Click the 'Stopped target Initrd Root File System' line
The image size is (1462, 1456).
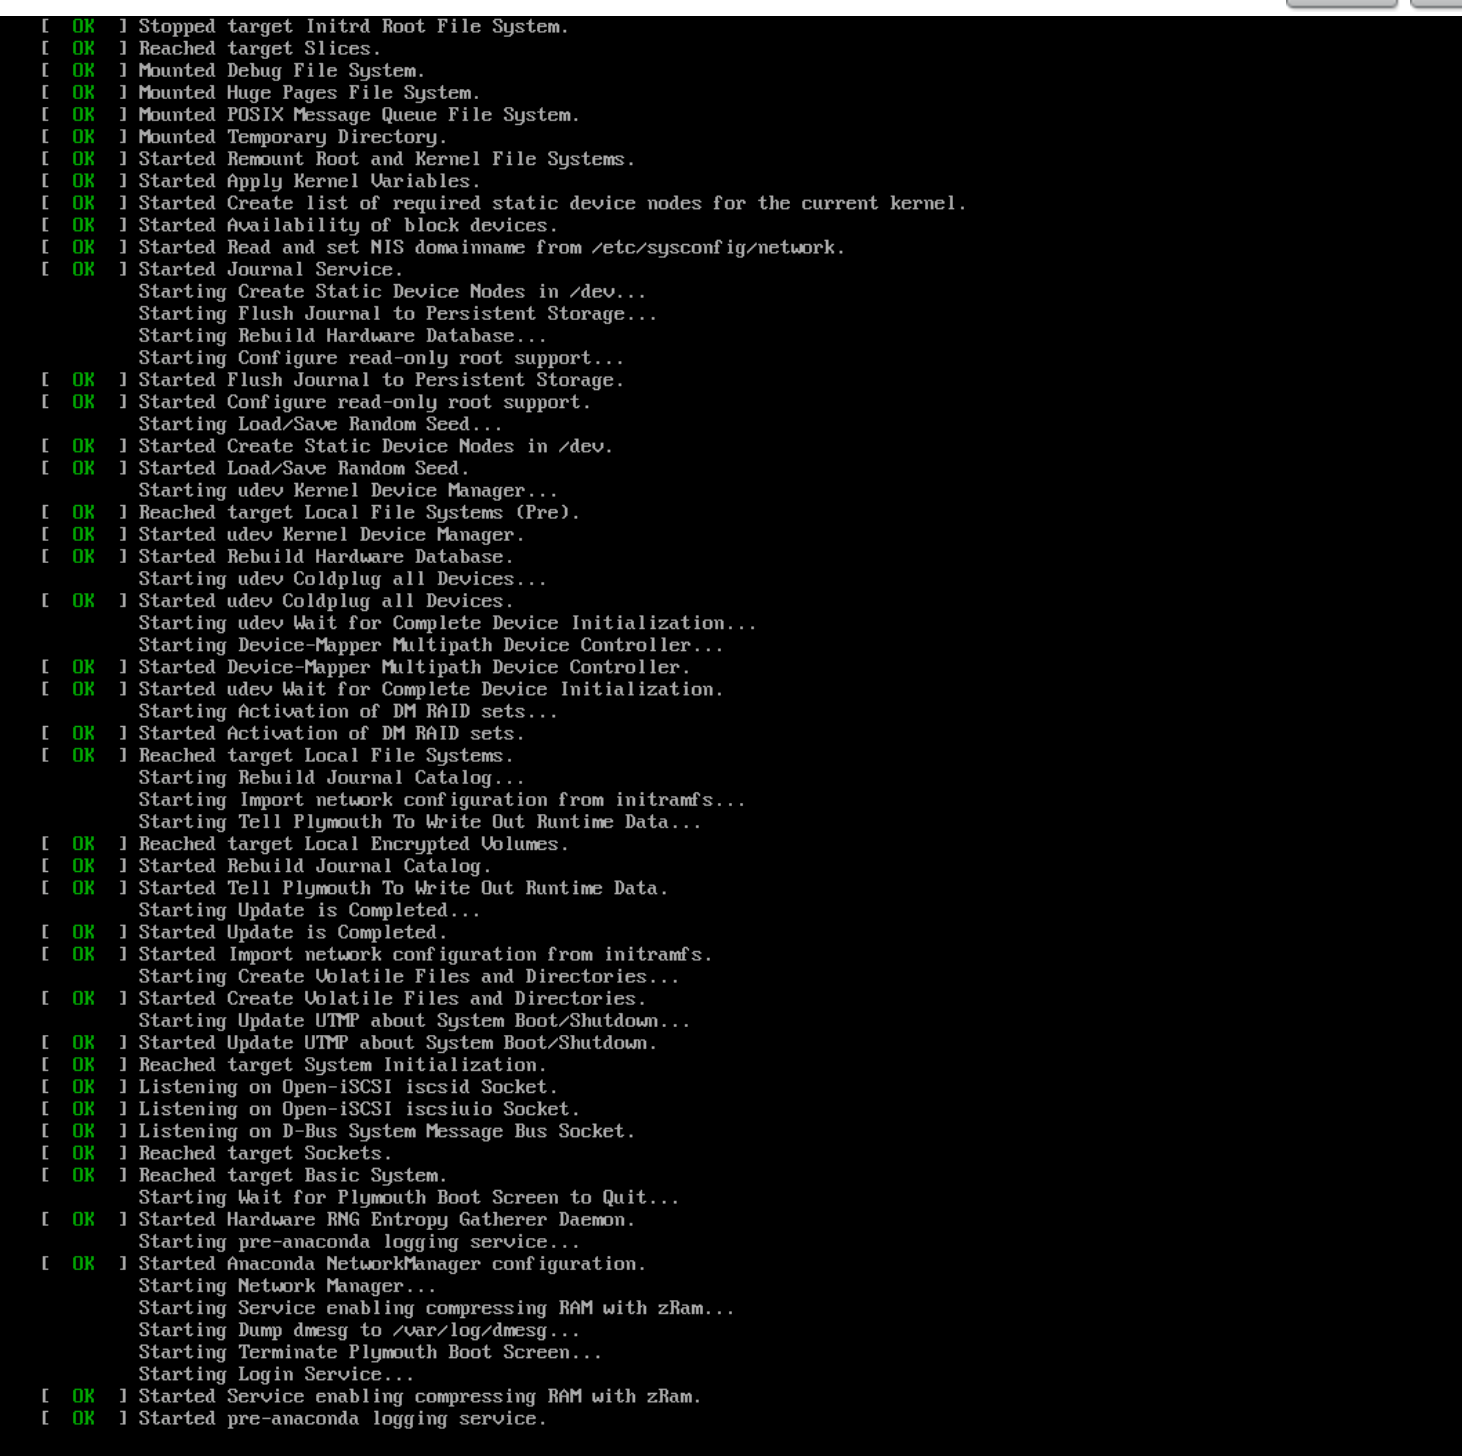coord(352,27)
